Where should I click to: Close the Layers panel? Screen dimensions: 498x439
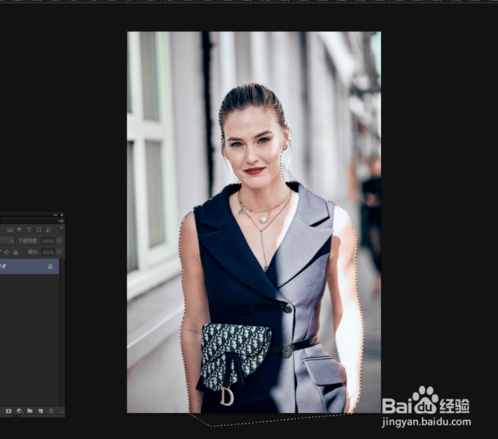62,215
